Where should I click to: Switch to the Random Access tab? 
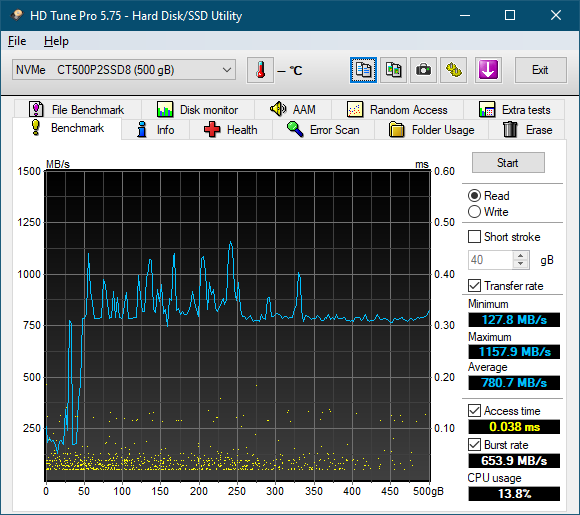click(397, 110)
